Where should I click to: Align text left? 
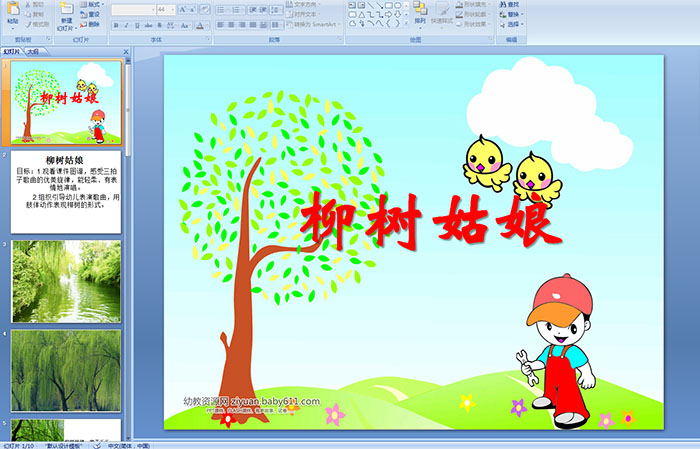221,25
